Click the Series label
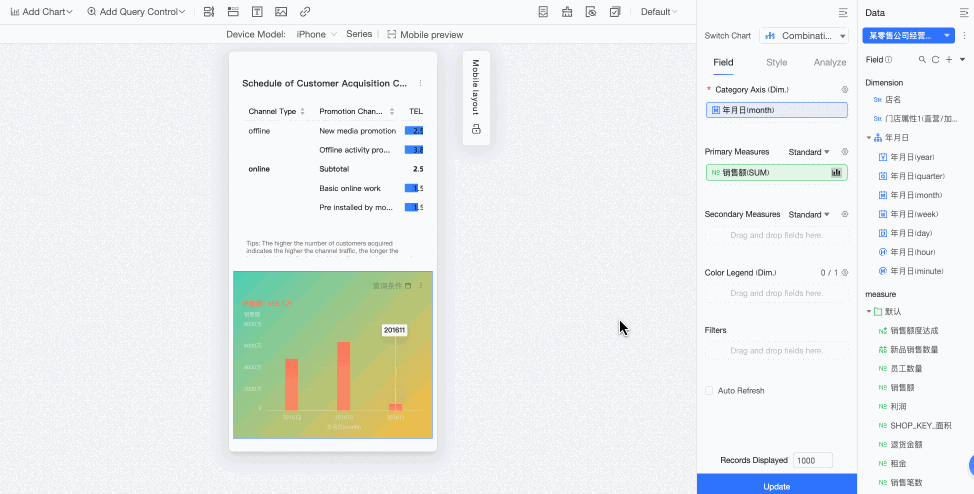Screen dimensions: 974x494 [359, 34]
